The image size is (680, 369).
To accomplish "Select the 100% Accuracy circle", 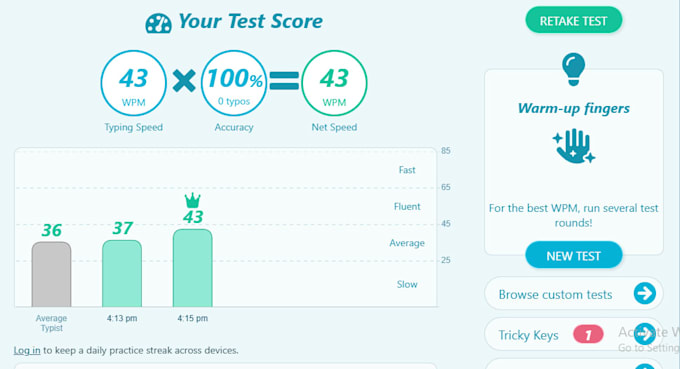I will coord(234,83).
